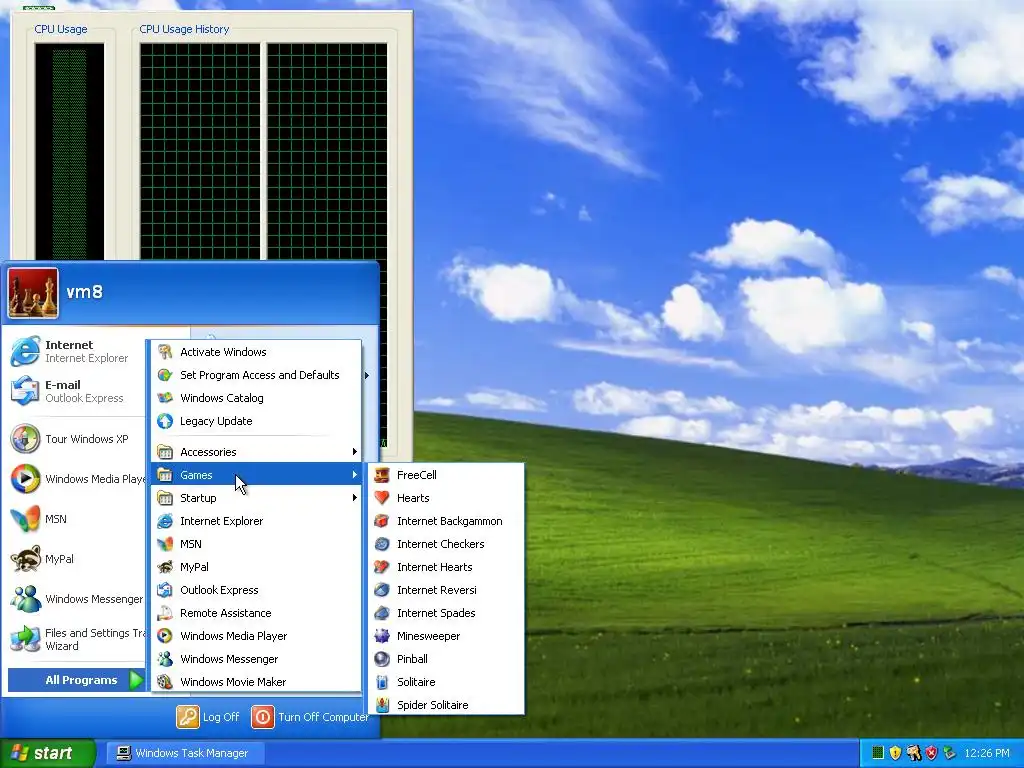Screen dimensions: 1024x768
Task: Click the Internet Reversi icon
Action: (382, 590)
